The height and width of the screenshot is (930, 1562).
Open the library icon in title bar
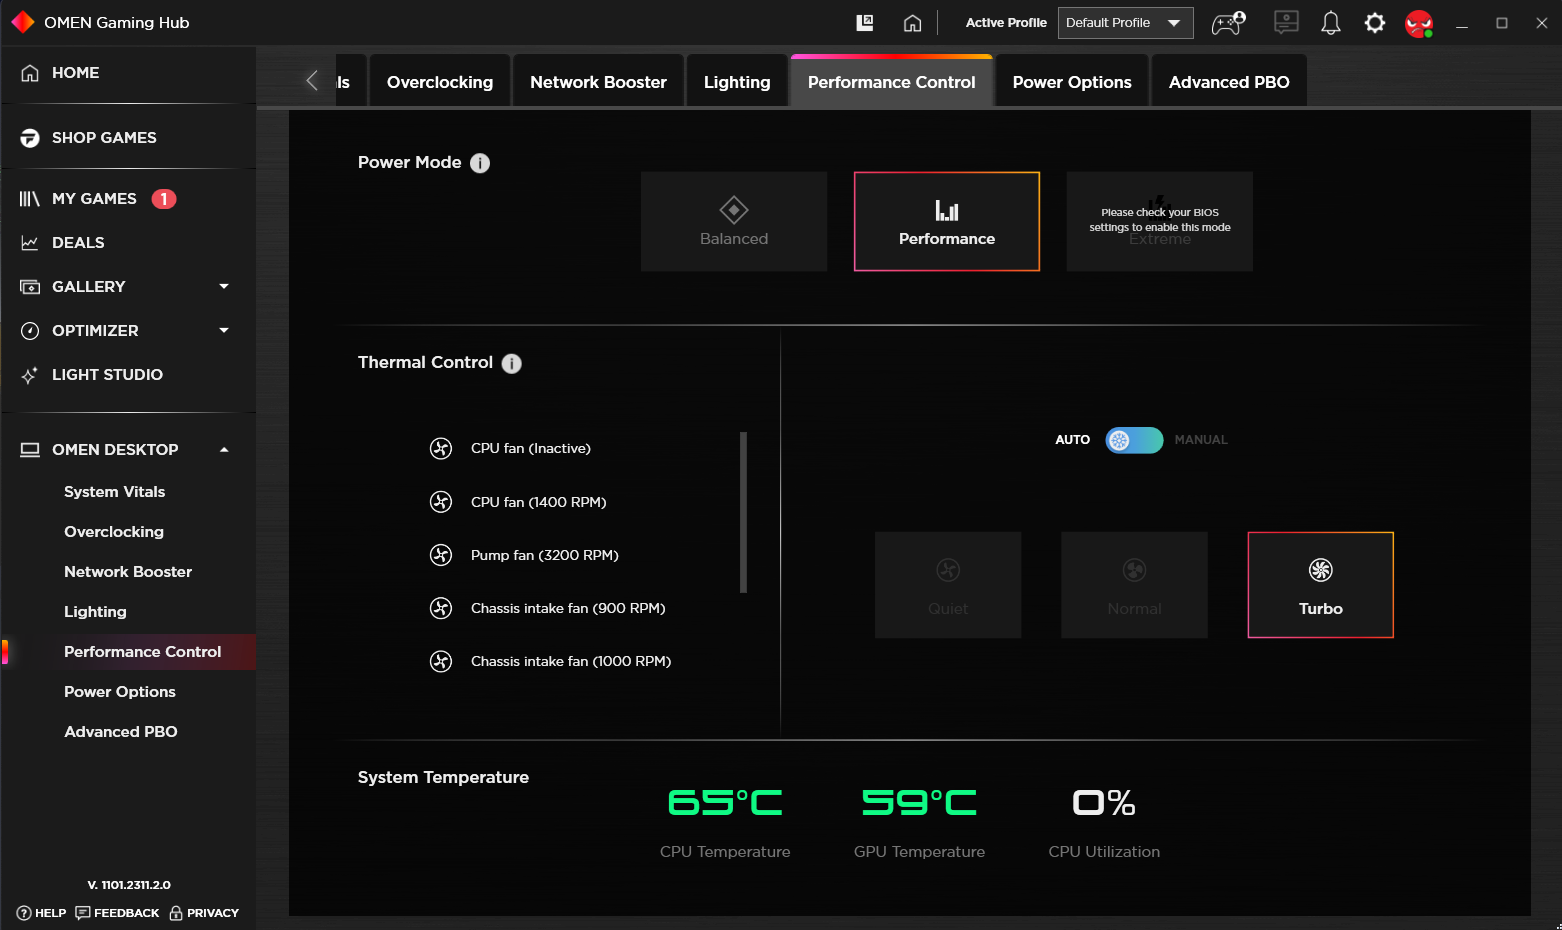tap(865, 22)
